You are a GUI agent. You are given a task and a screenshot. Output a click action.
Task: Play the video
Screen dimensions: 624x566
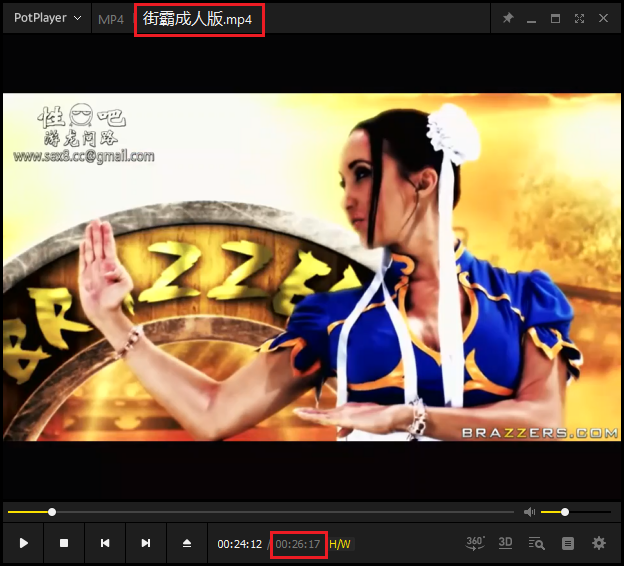pos(23,543)
